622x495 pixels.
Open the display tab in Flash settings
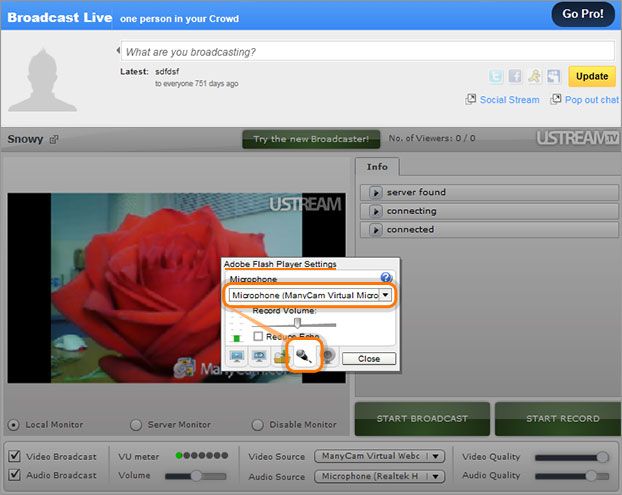[x=237, y=357]
